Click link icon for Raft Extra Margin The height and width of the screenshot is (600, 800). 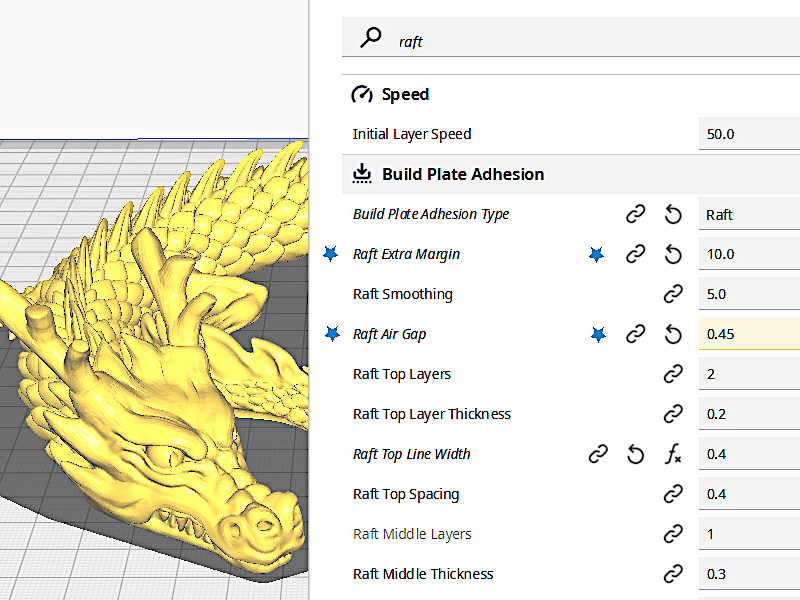pos(636,254)
